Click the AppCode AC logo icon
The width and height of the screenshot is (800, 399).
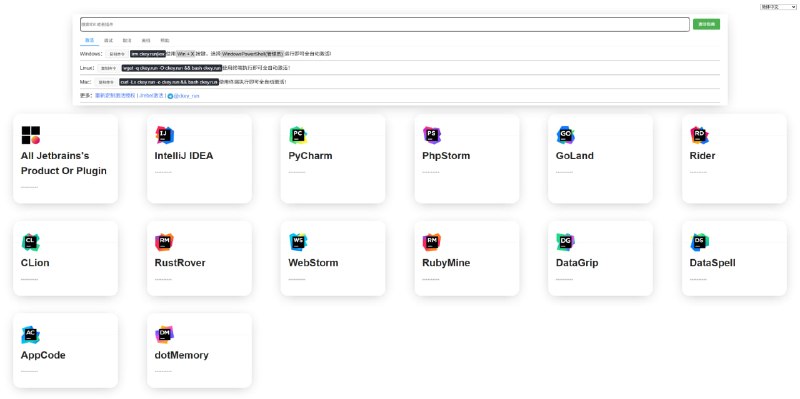[x=31, y=335]
